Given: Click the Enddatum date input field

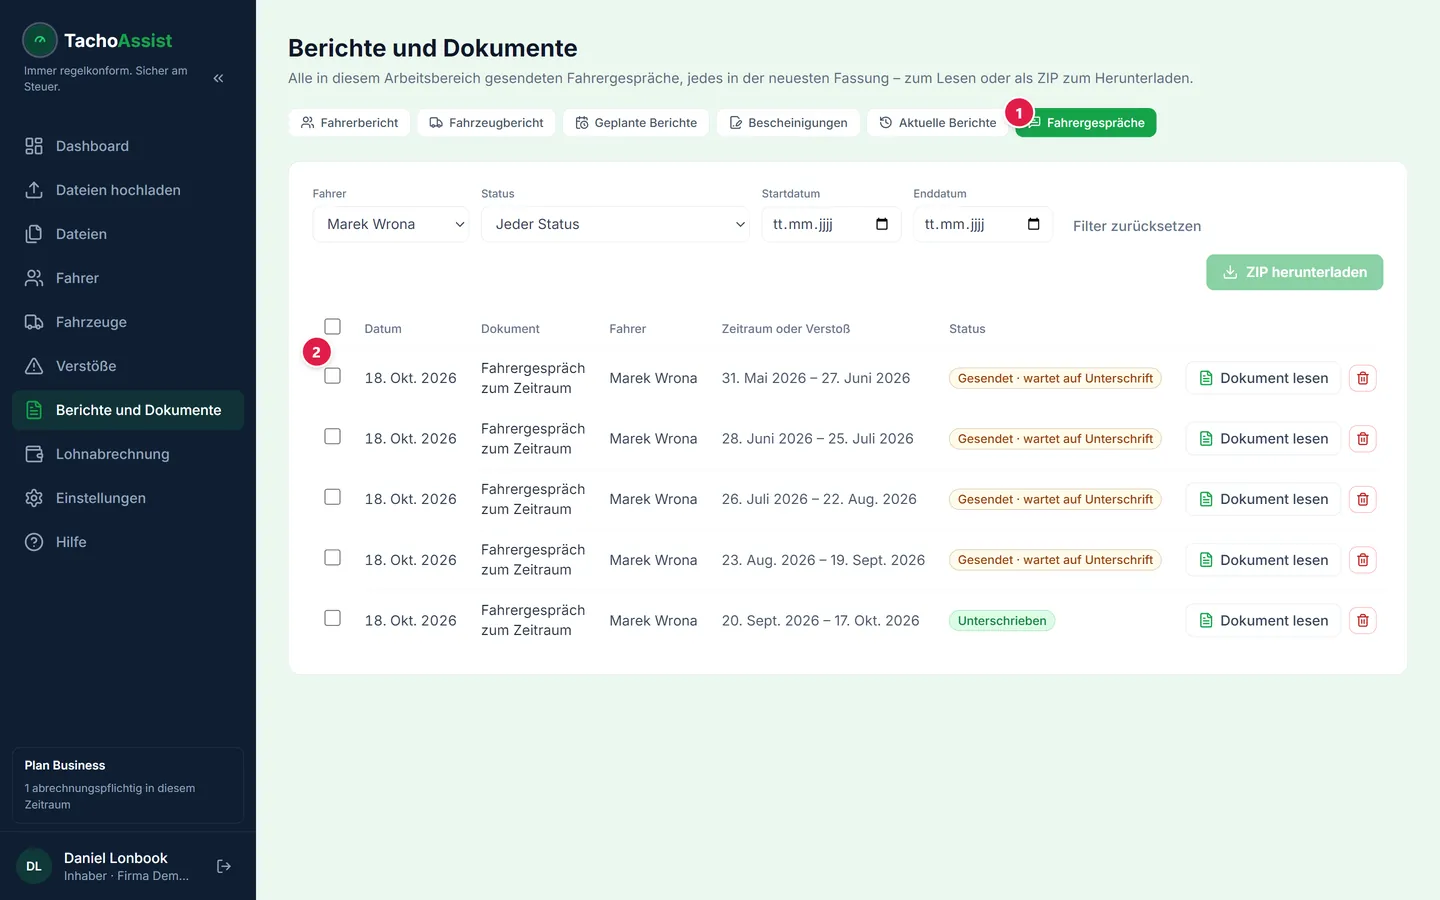Looking at the screenshot, I should pyautogui.click(x=983, y=224).
